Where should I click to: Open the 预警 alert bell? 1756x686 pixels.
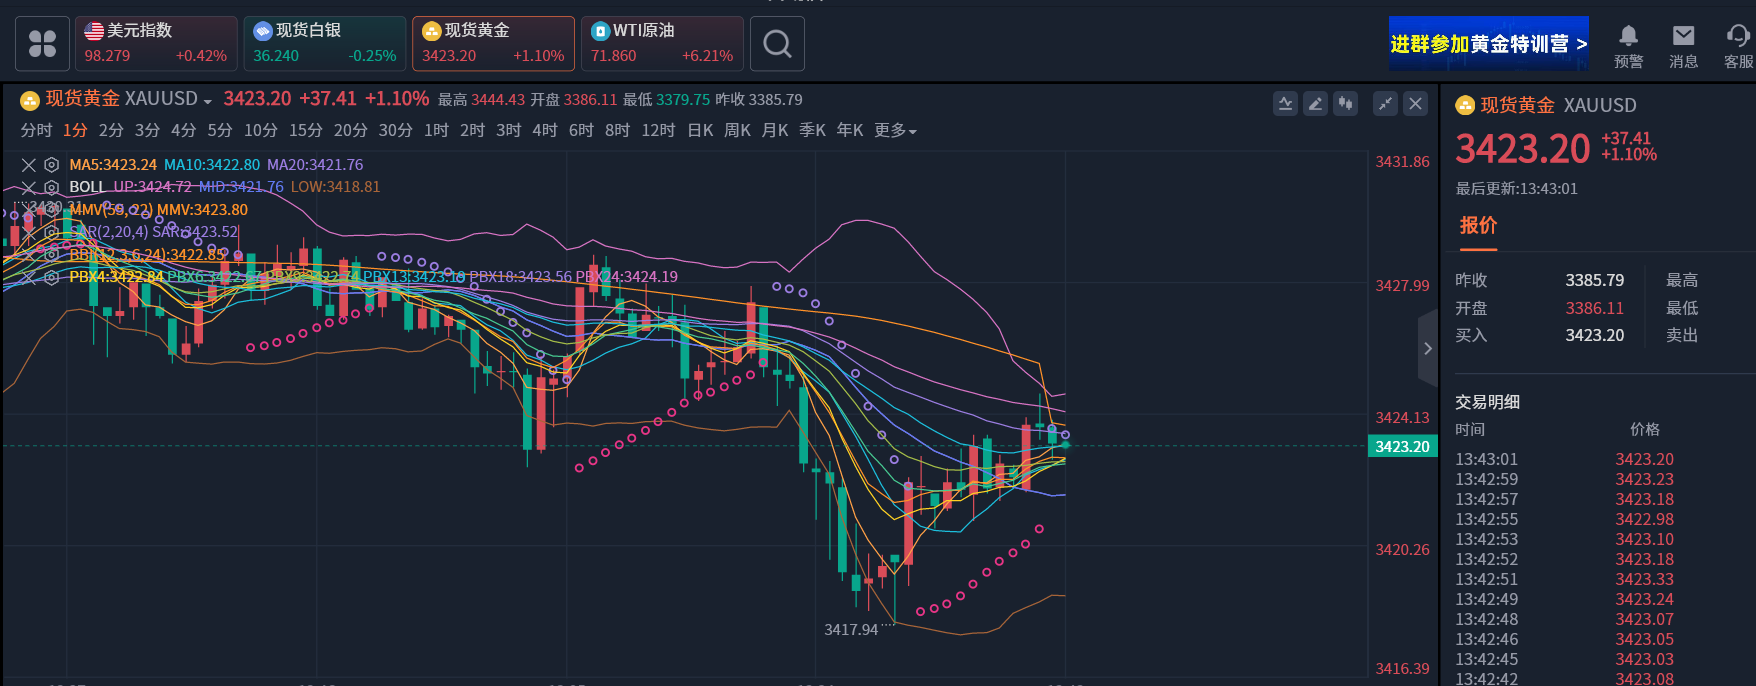click(1628, 45)
